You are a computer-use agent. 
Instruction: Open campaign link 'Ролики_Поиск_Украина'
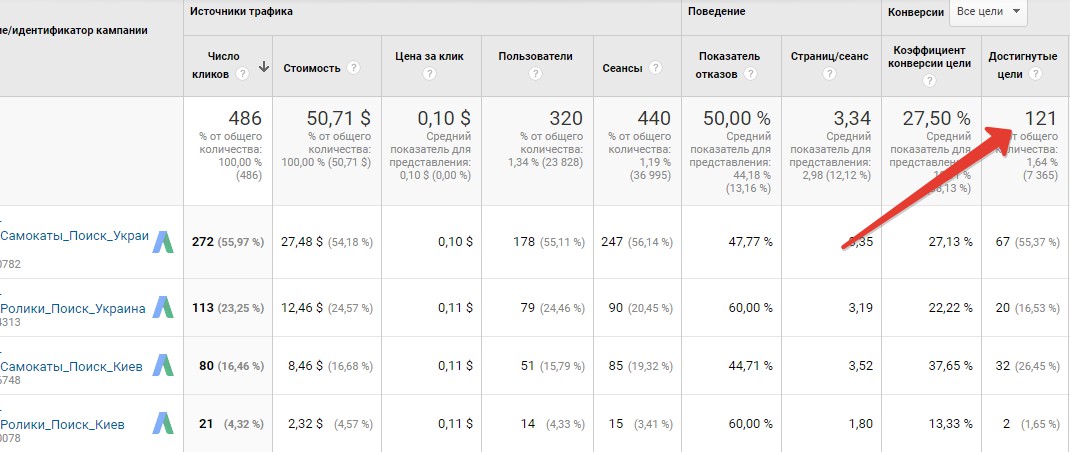pos(72,309)
